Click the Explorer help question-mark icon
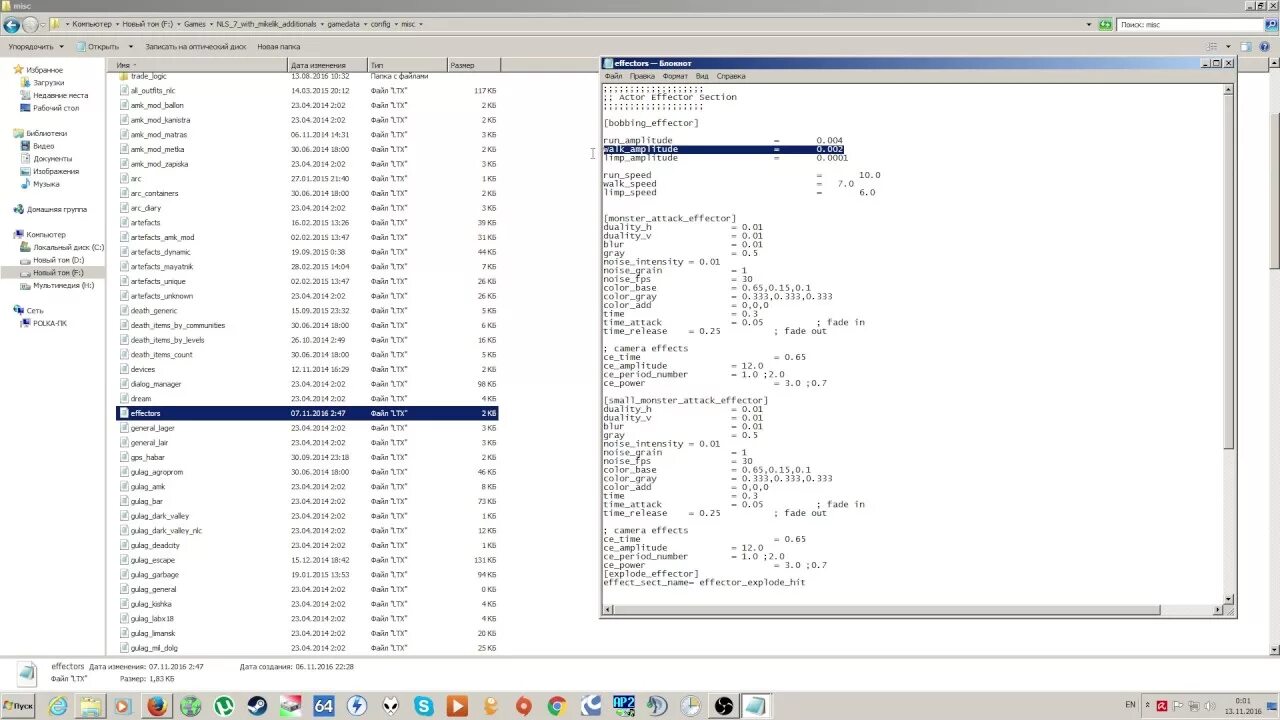The image size is (1280, 720). click(1266, 46)
